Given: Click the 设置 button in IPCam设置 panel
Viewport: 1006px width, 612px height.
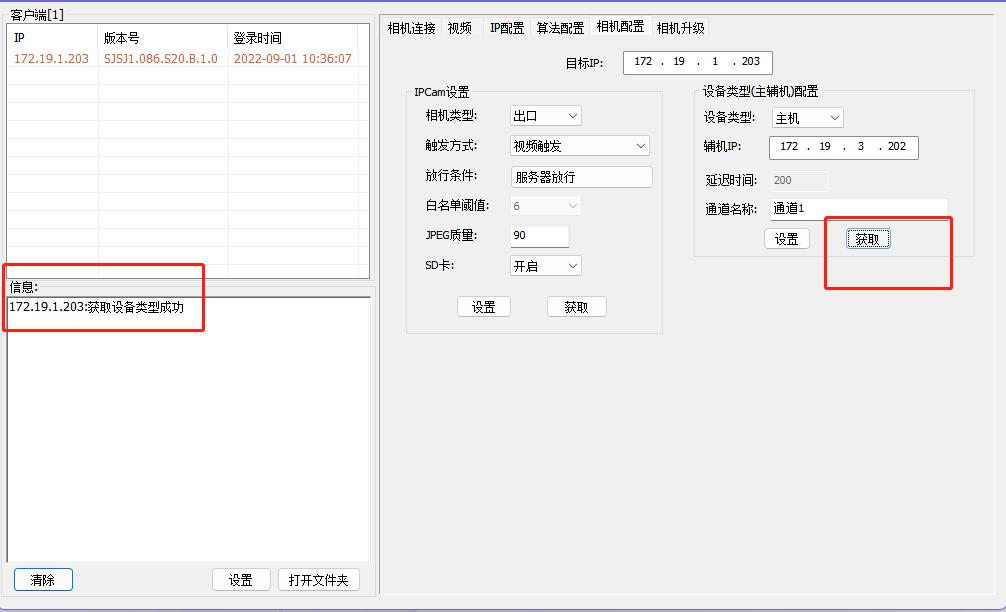Looking at the screenshot, I should coord(484,307).
